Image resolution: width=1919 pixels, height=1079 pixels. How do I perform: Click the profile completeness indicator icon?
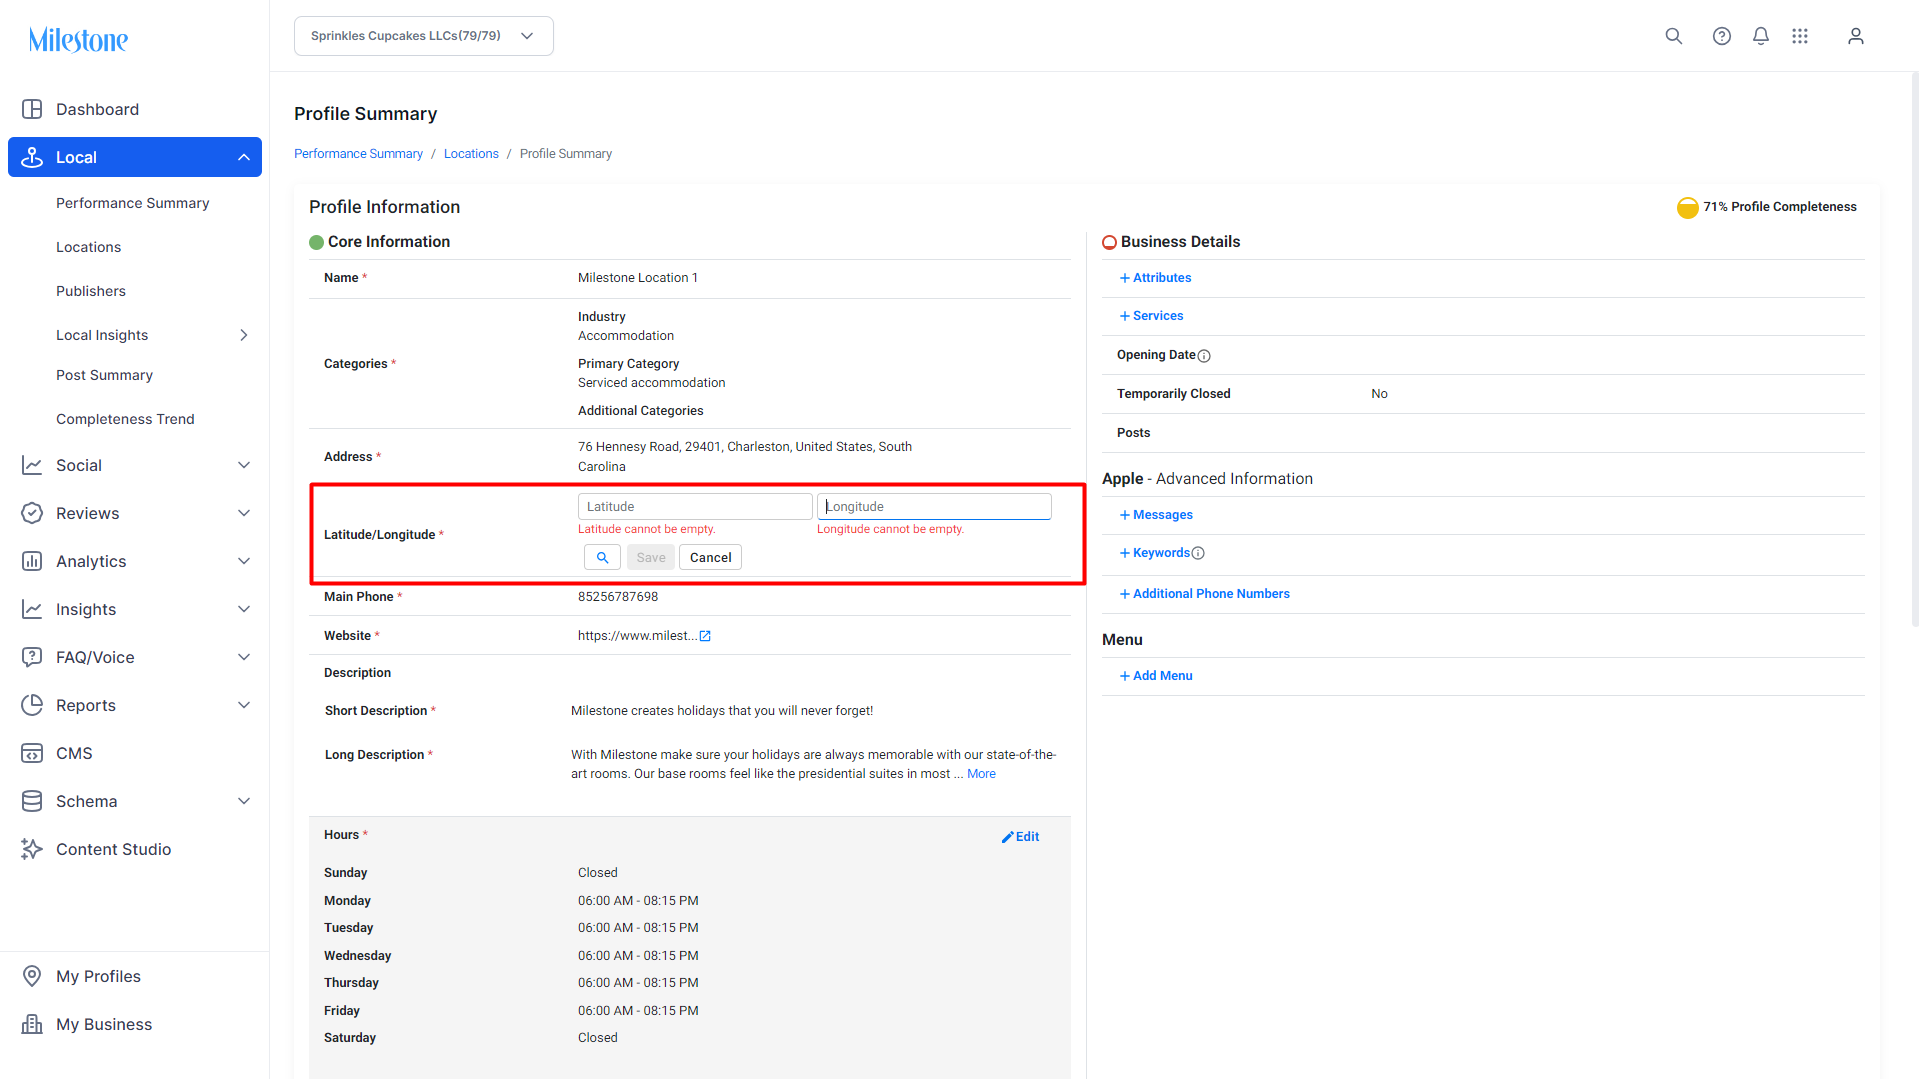point(1688,207)
